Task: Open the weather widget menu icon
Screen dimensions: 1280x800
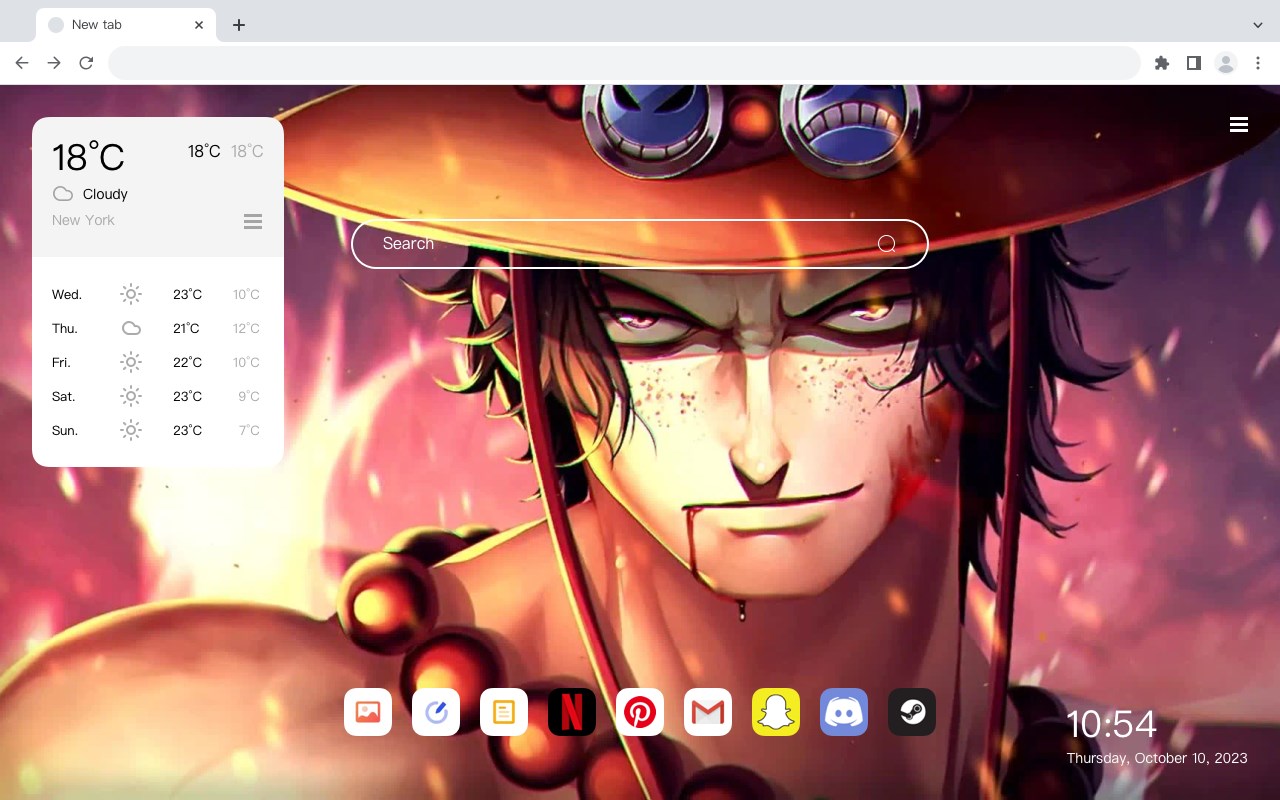Action: [253, 221]
